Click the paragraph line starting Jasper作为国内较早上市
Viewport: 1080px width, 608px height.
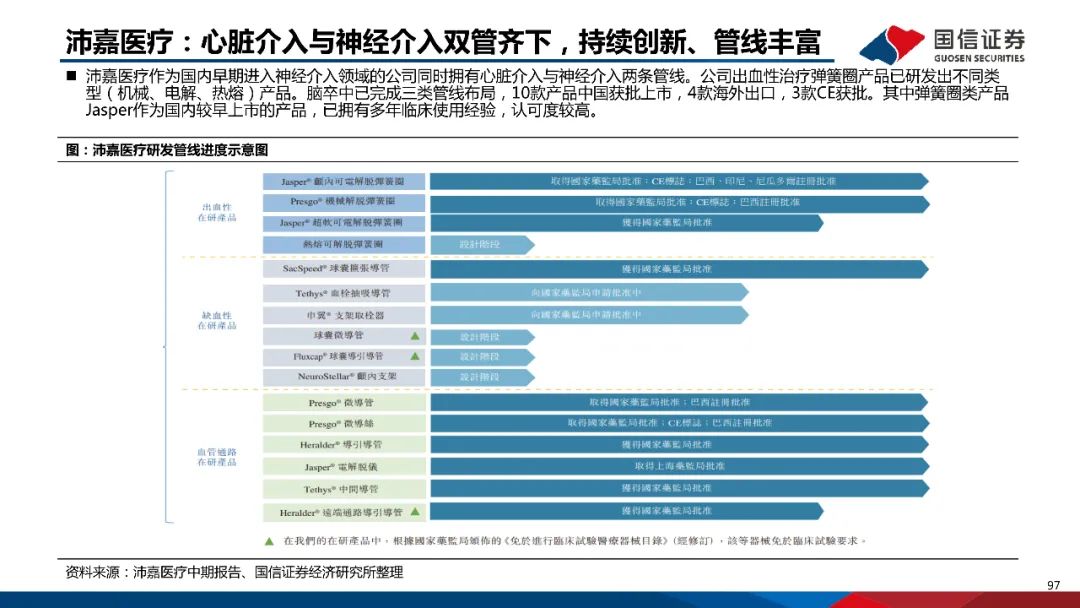(341, 110)
